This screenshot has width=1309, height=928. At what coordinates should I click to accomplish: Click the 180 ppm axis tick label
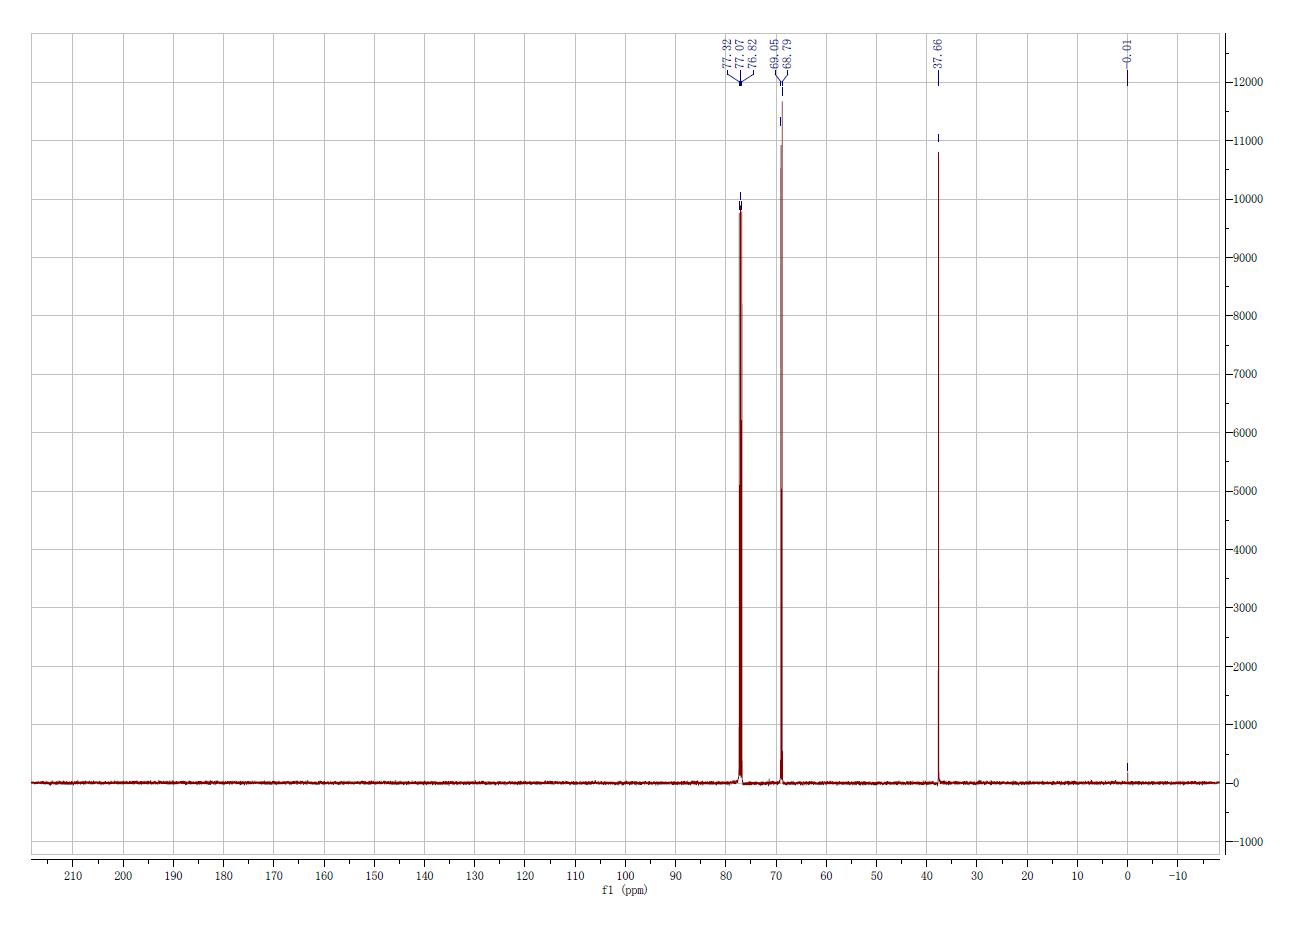point(224,877)
